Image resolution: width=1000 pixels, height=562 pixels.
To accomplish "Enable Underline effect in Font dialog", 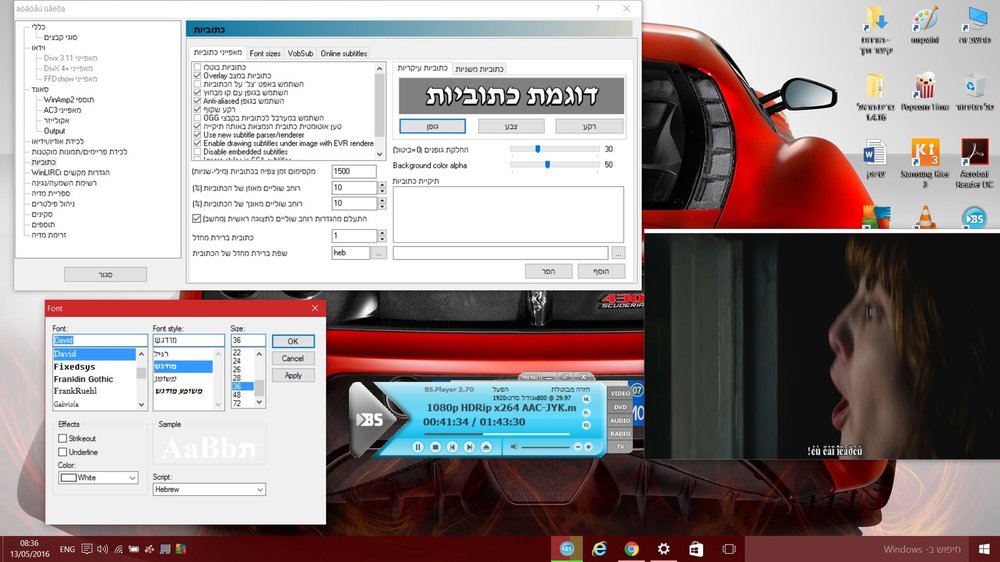I will point(62,452).
